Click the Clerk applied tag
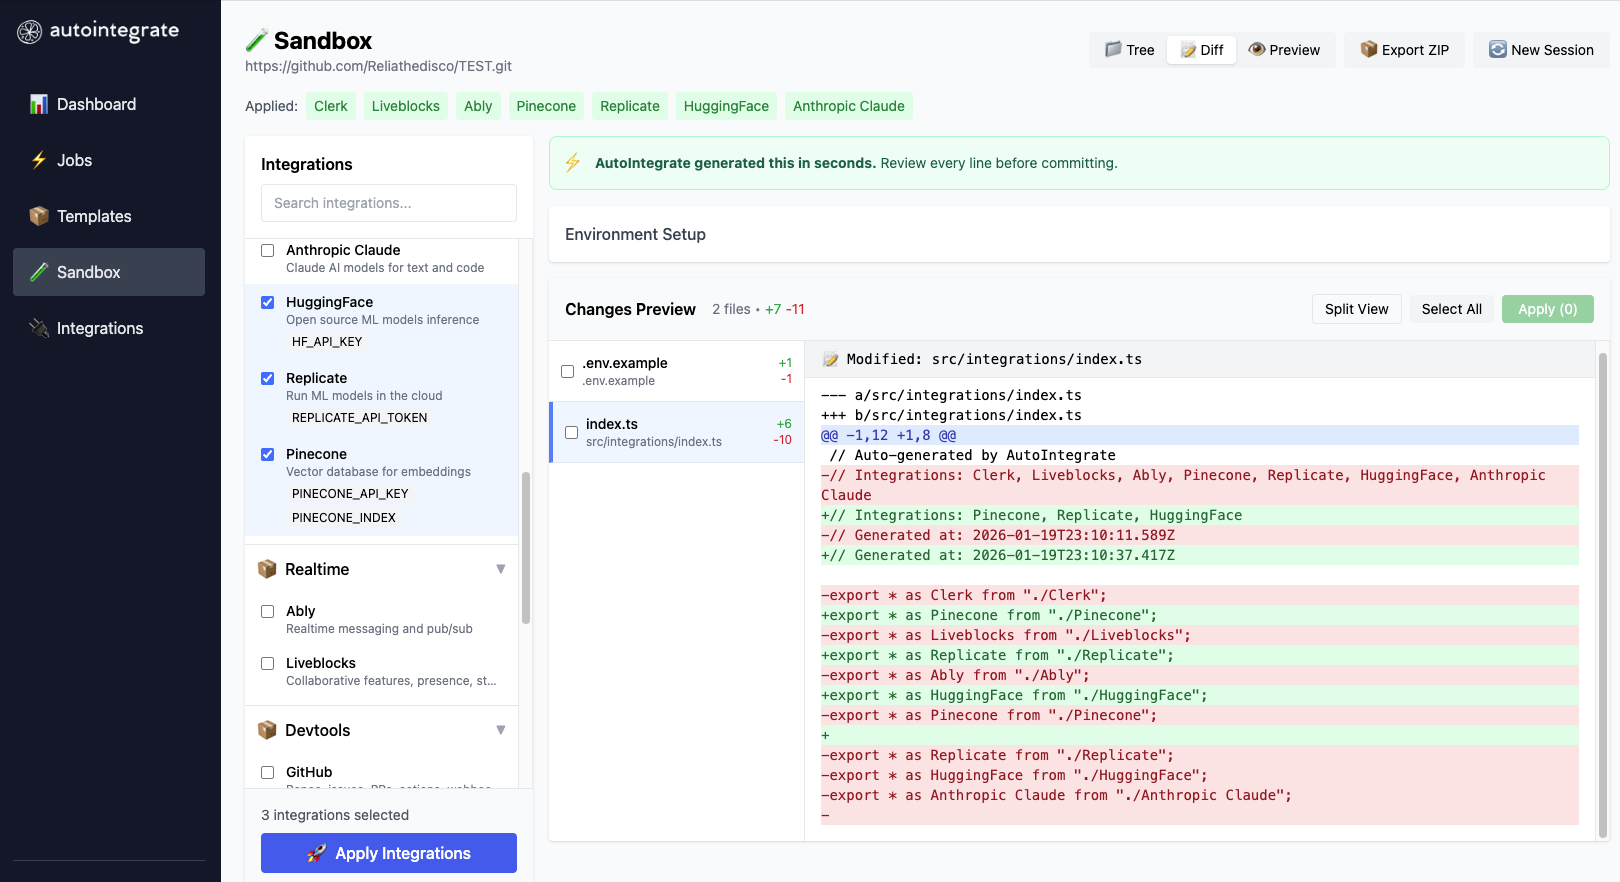Image resolution: width=1620 pixels, height=882 pixels. [331, 106]
